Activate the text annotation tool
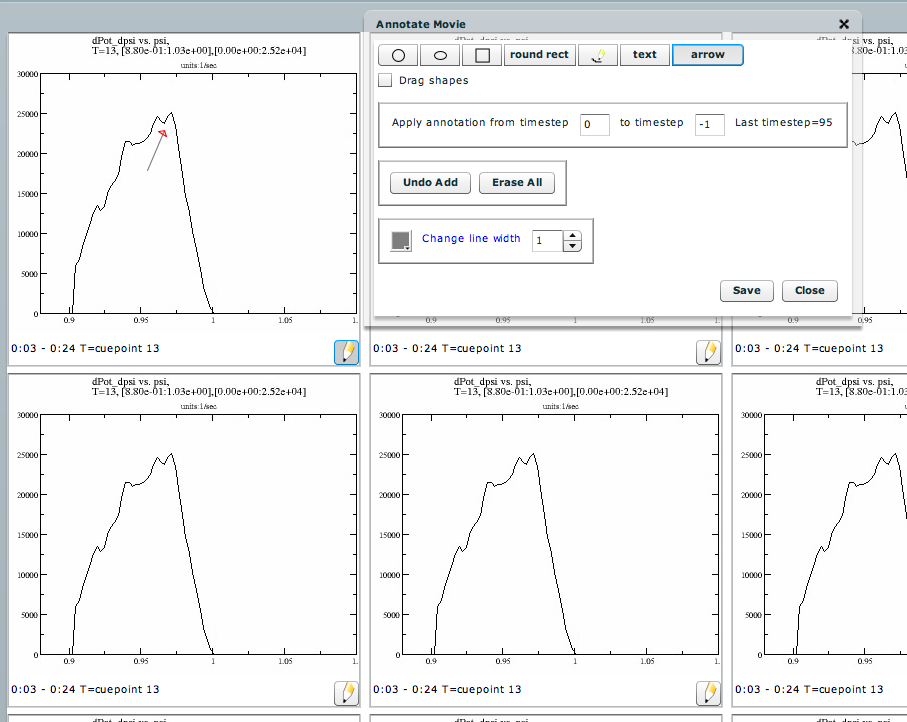The width and height of the screenshot is (907, 722). pos(645,55)
